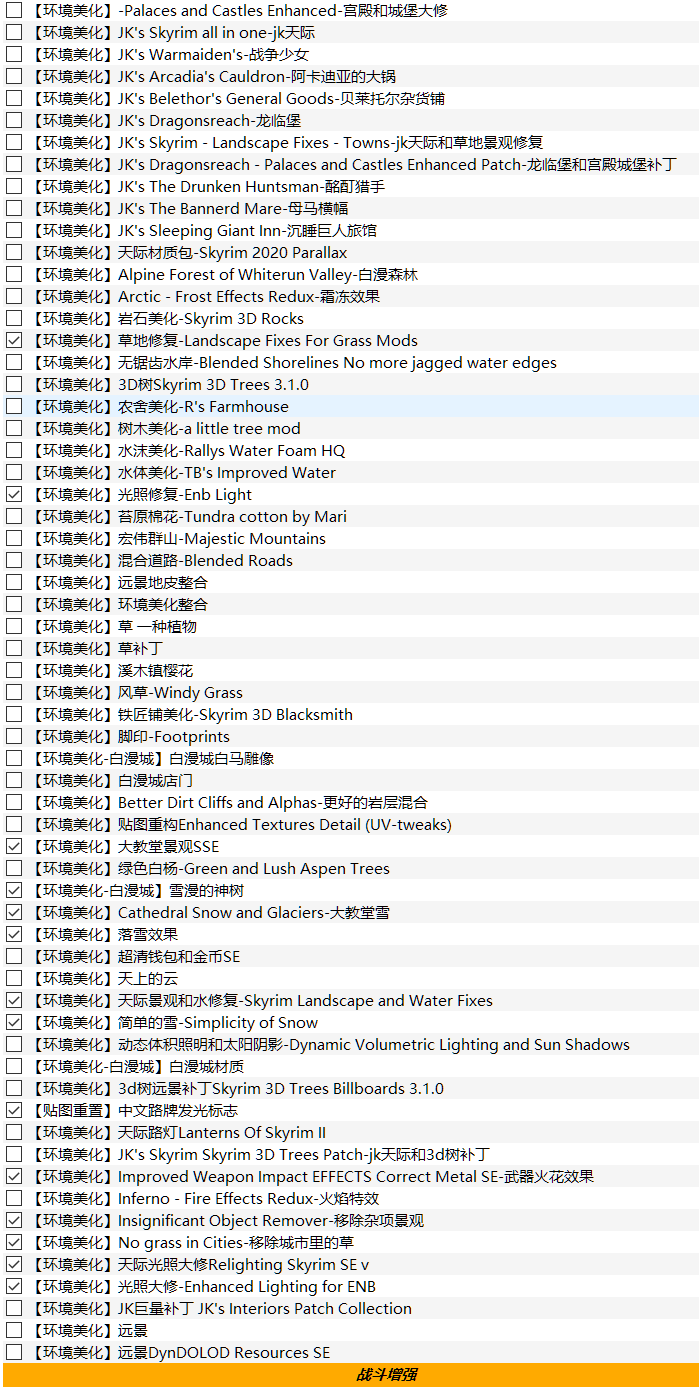This screenshot has width=699, height=1387.
Task: Disable Cathedral Snow and Glaciers checkbox
Action: click(x=14, y=912)
